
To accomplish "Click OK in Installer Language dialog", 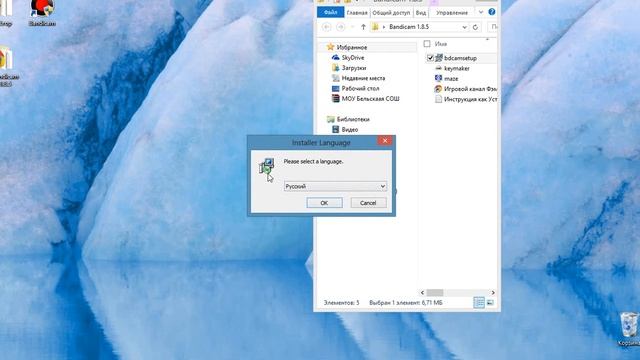I will [324, 203].
